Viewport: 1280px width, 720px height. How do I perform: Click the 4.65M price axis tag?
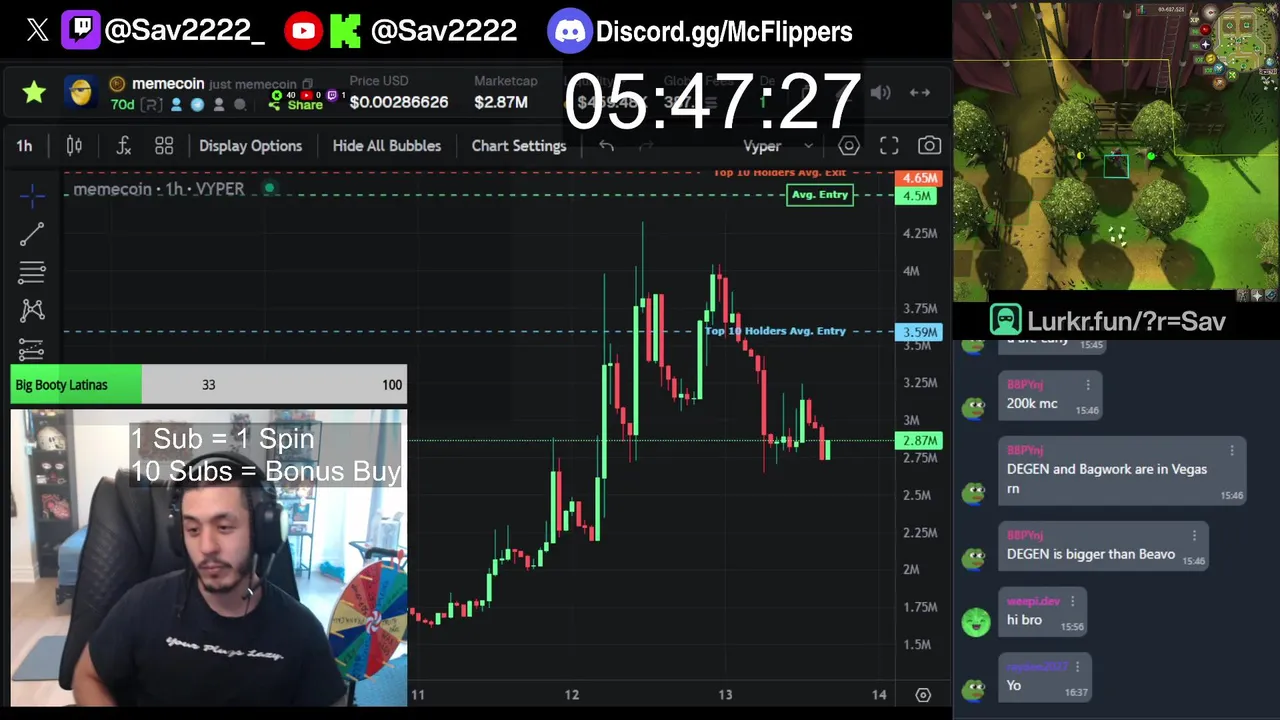coord(919,178)
